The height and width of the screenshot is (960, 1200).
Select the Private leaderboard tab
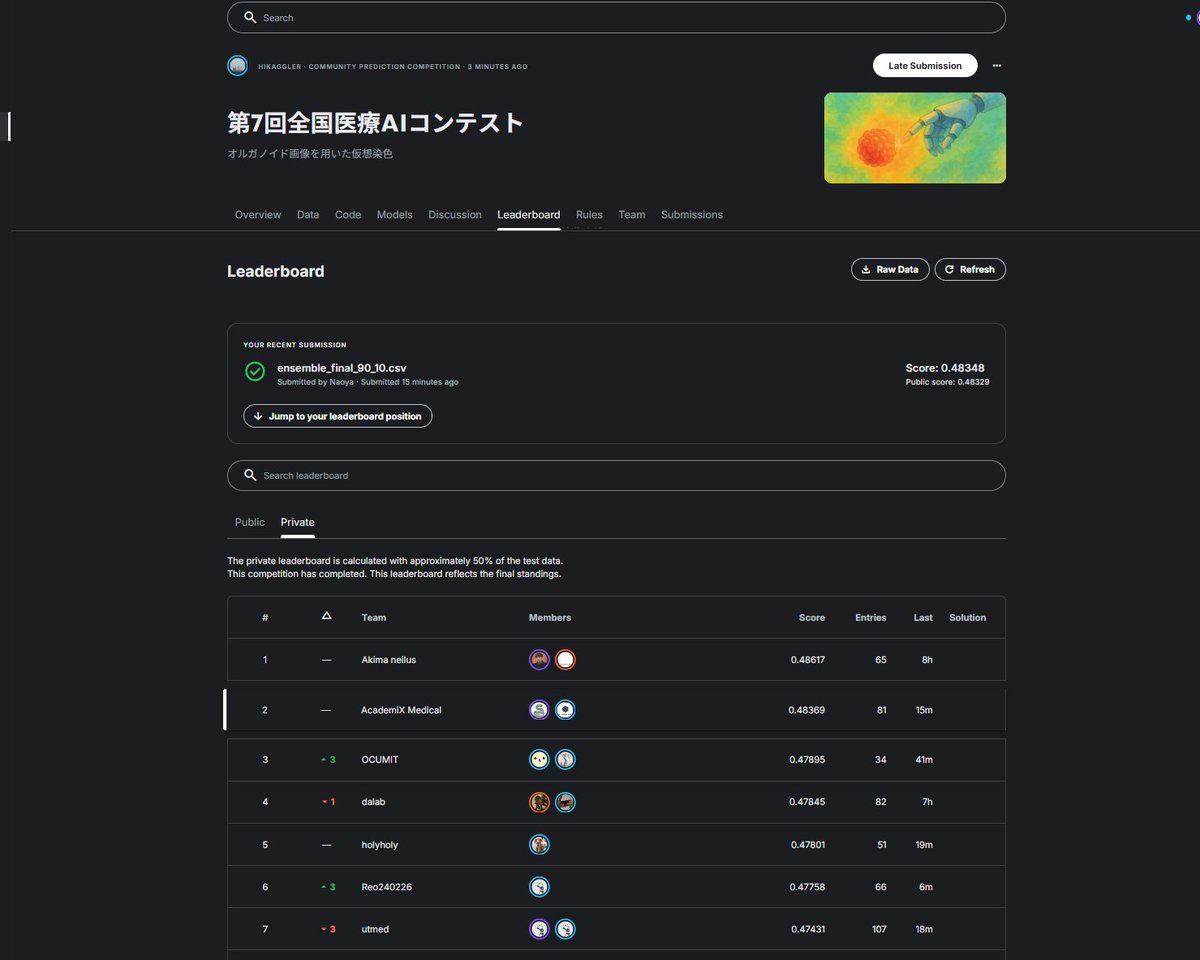(x=297, y=522)
